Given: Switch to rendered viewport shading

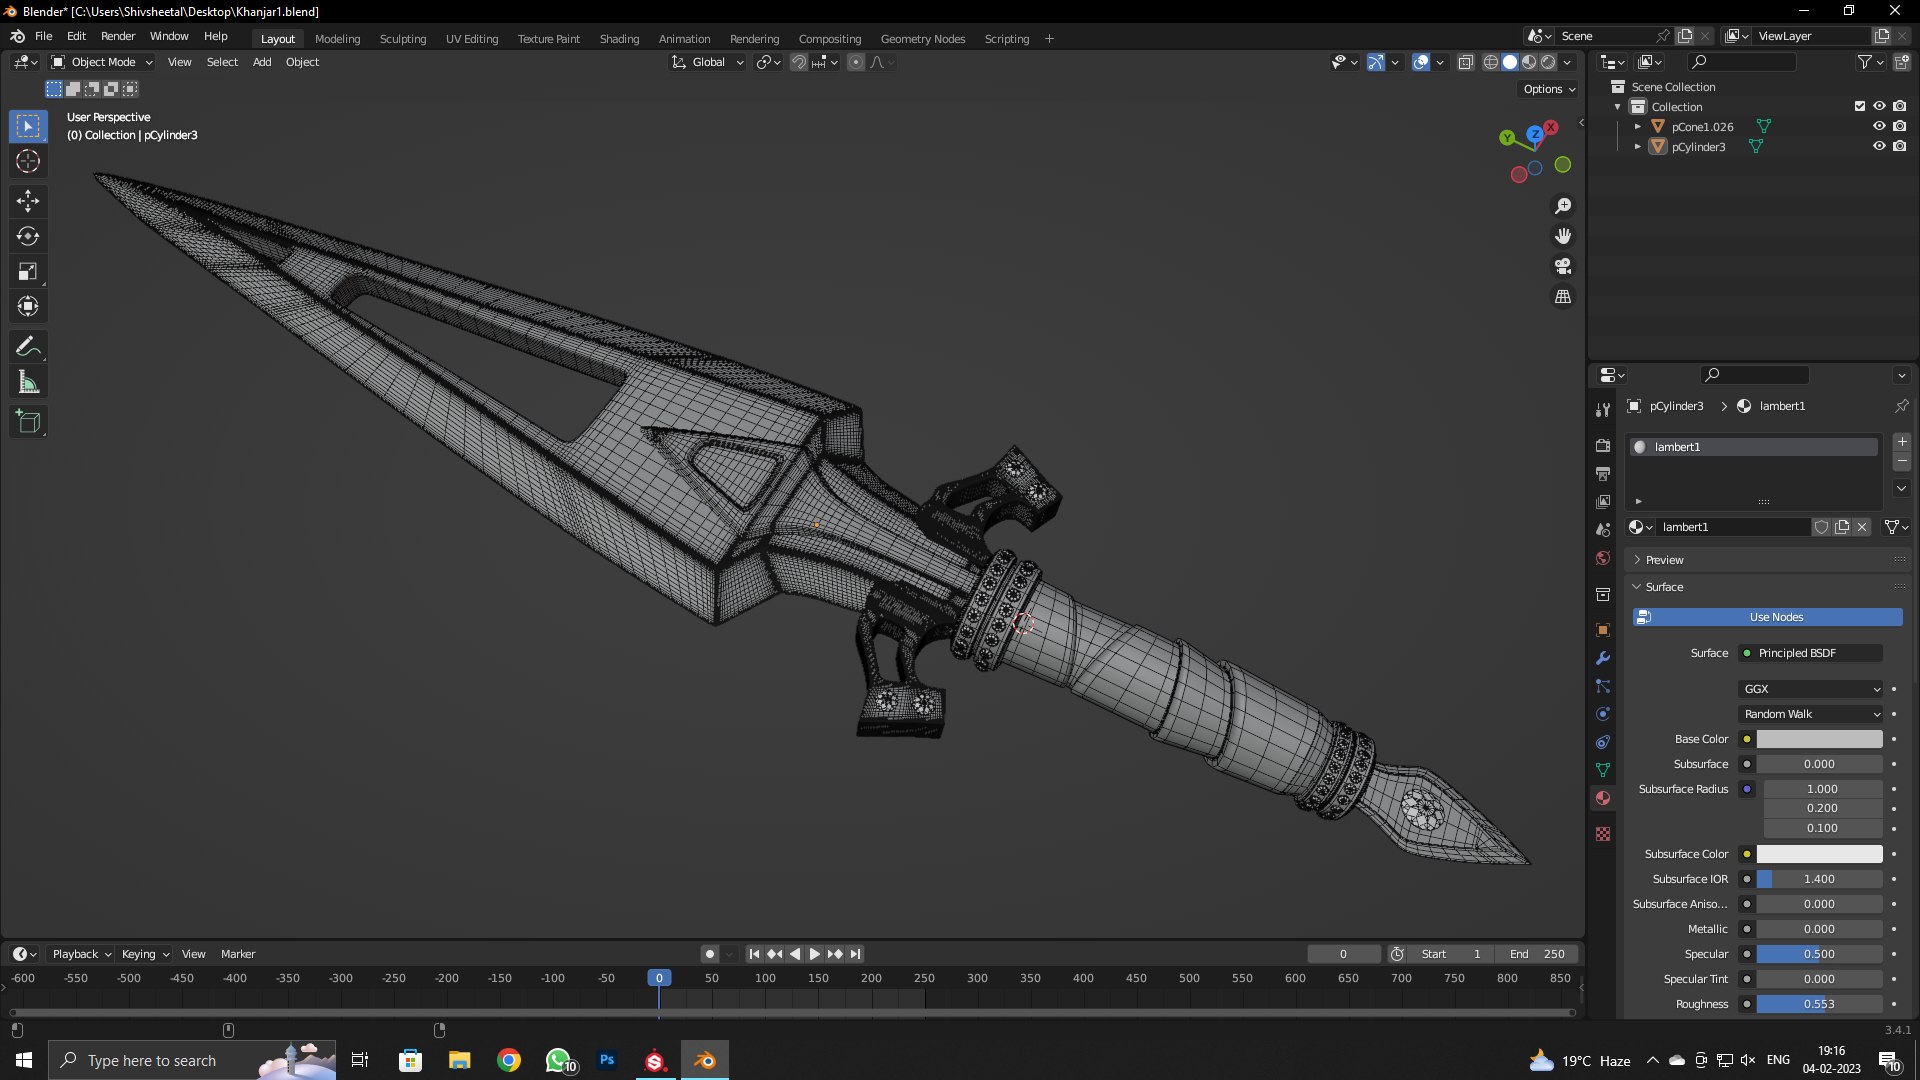Looking at the screenshot, I should (x=1548, y=62).
